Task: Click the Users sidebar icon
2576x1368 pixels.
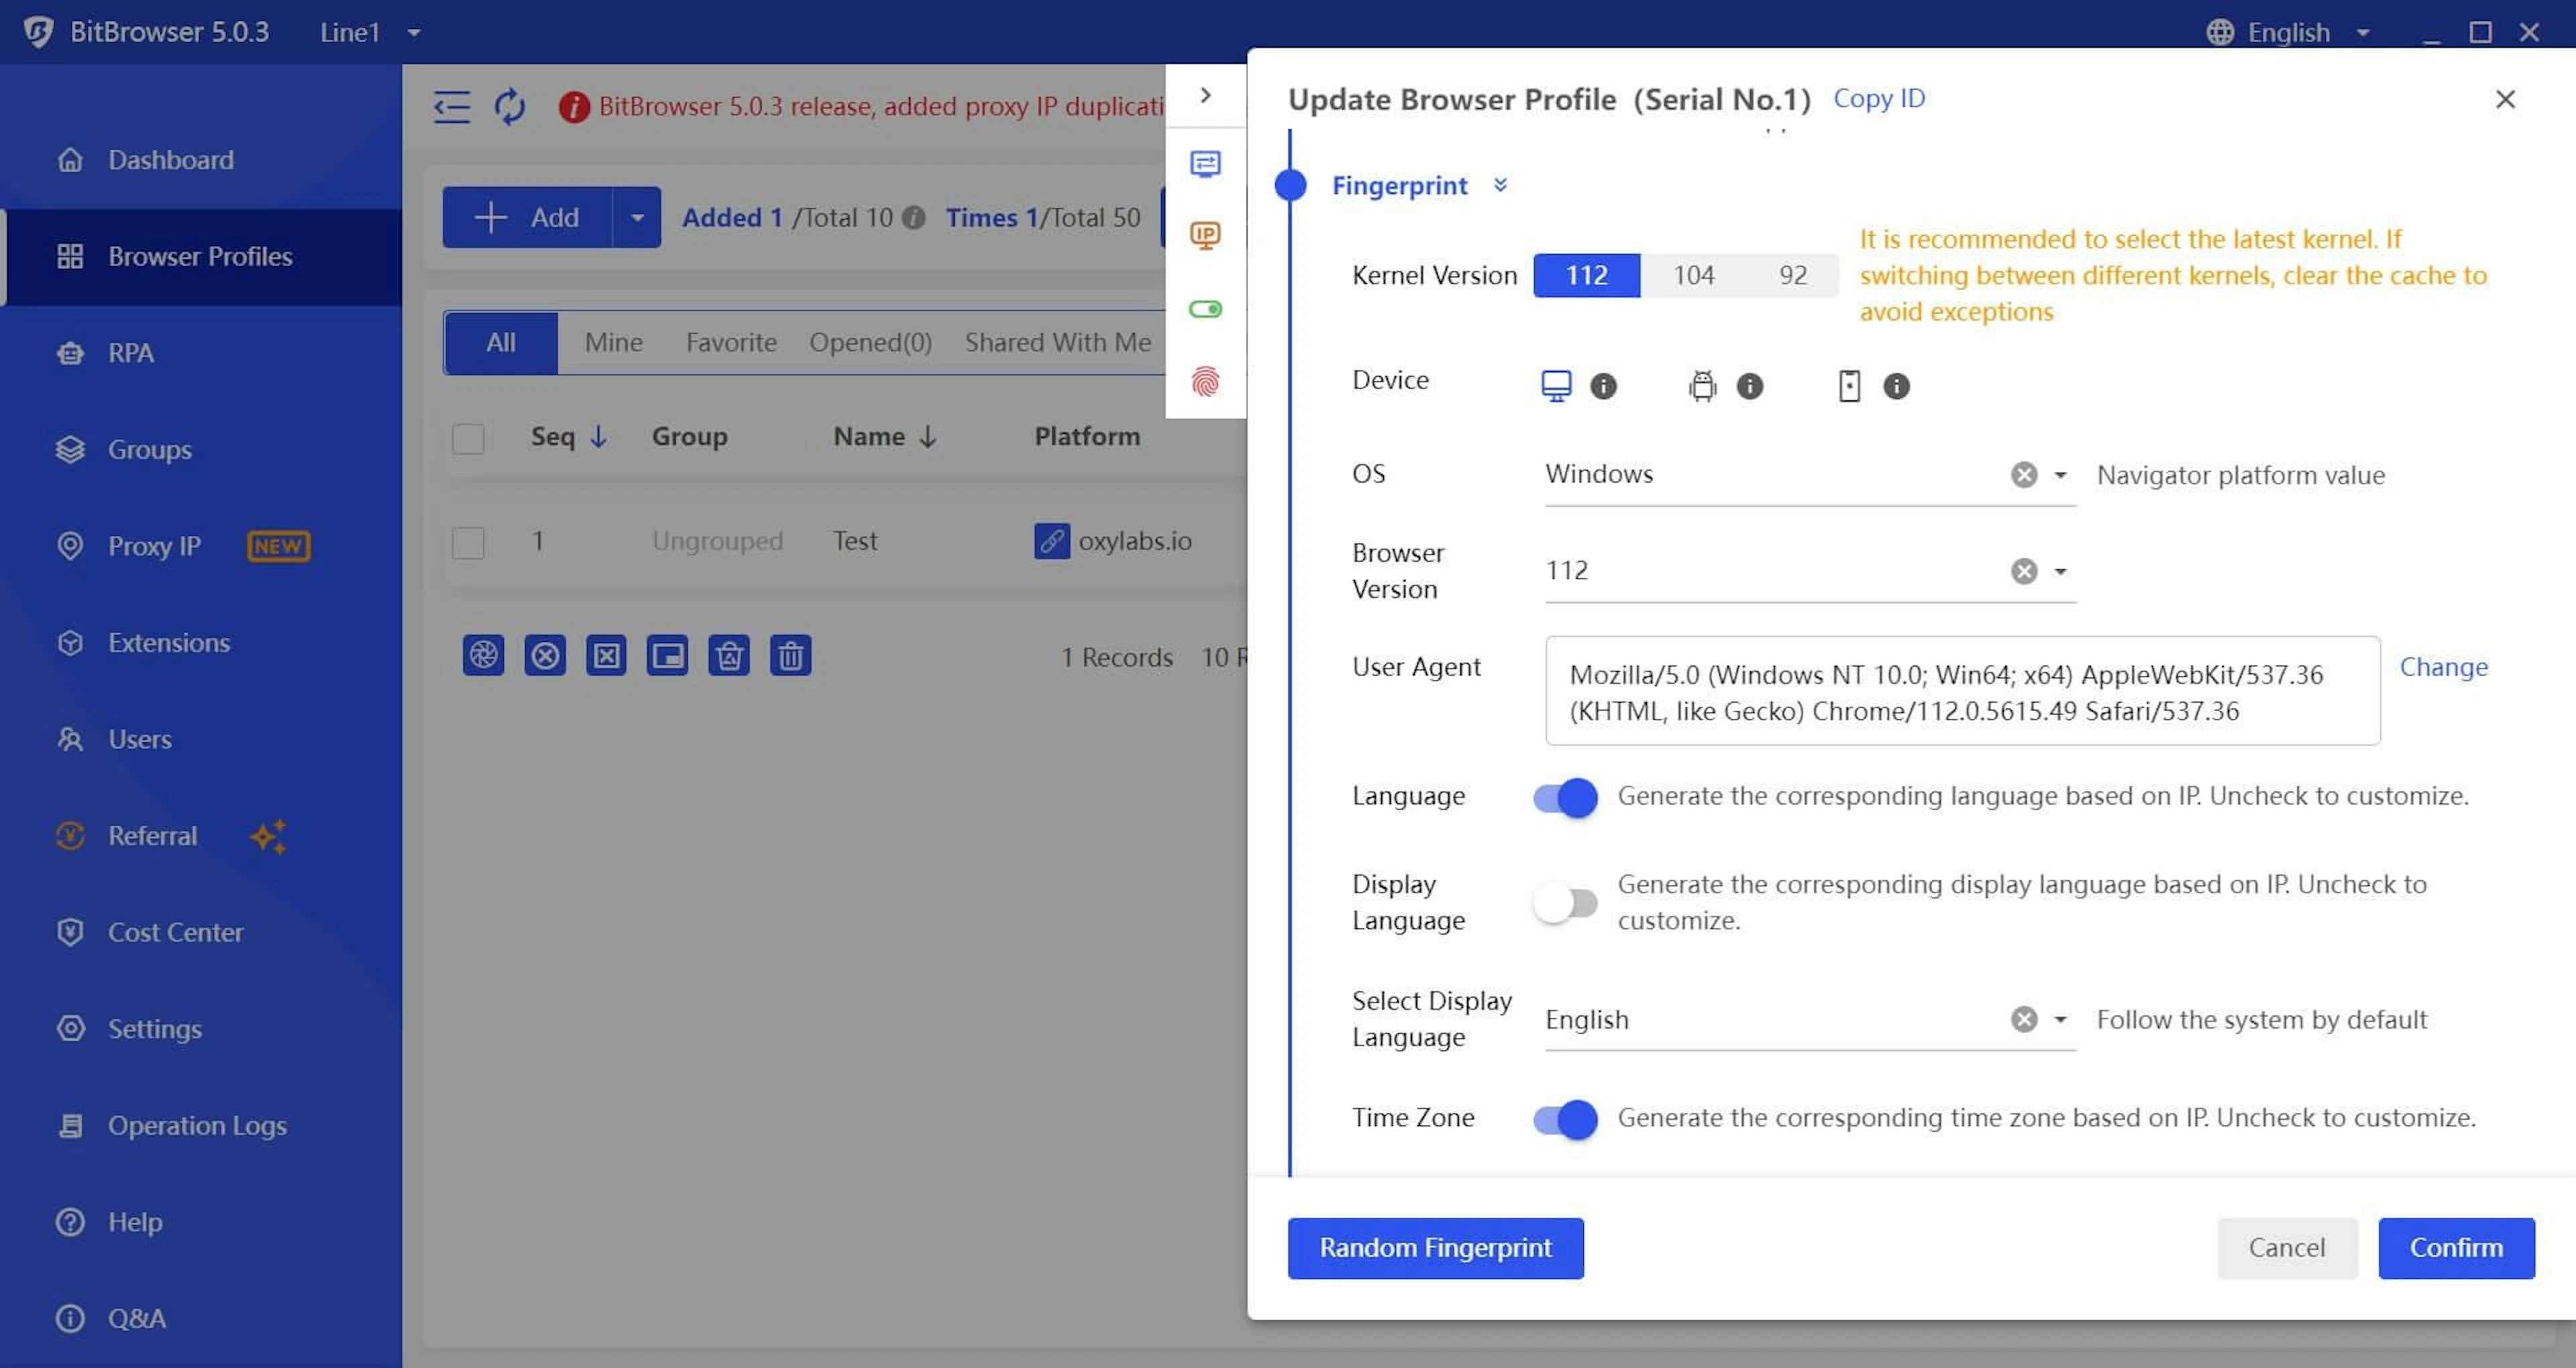Action: [x=70, y=739]
